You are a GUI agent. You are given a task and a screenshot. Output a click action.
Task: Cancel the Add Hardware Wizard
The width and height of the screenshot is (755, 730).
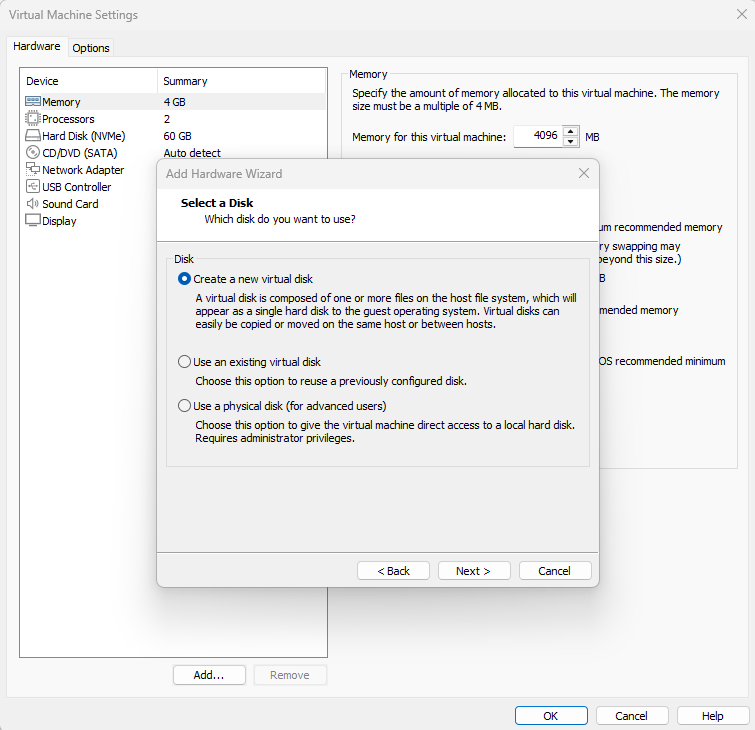click(555, 571)
